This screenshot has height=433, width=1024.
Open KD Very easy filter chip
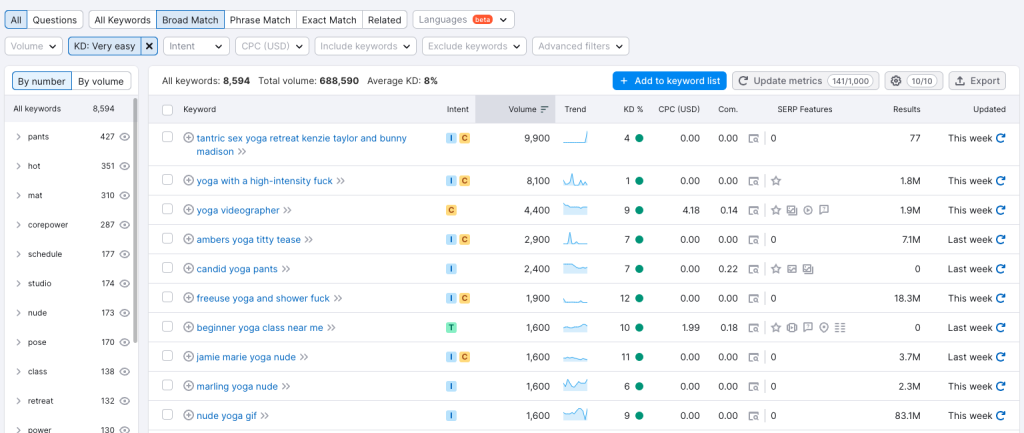pyautogui.click(x=104, y=46)
